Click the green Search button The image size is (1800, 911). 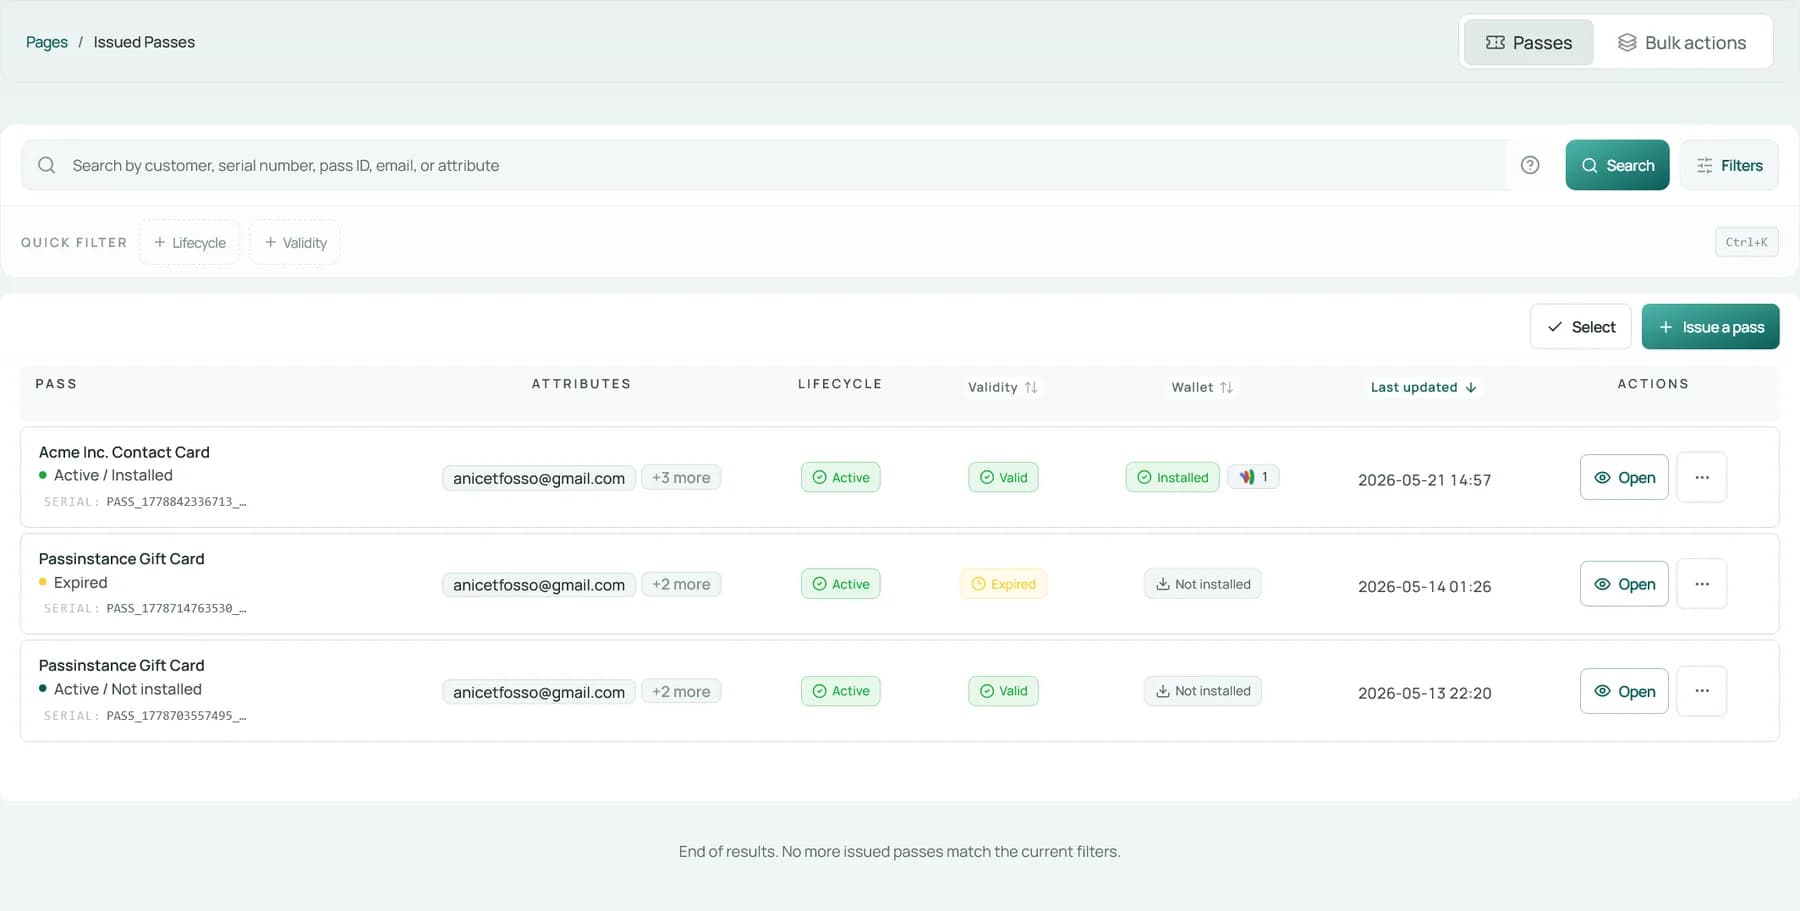pyautogui.click(x=1617, y=165)
